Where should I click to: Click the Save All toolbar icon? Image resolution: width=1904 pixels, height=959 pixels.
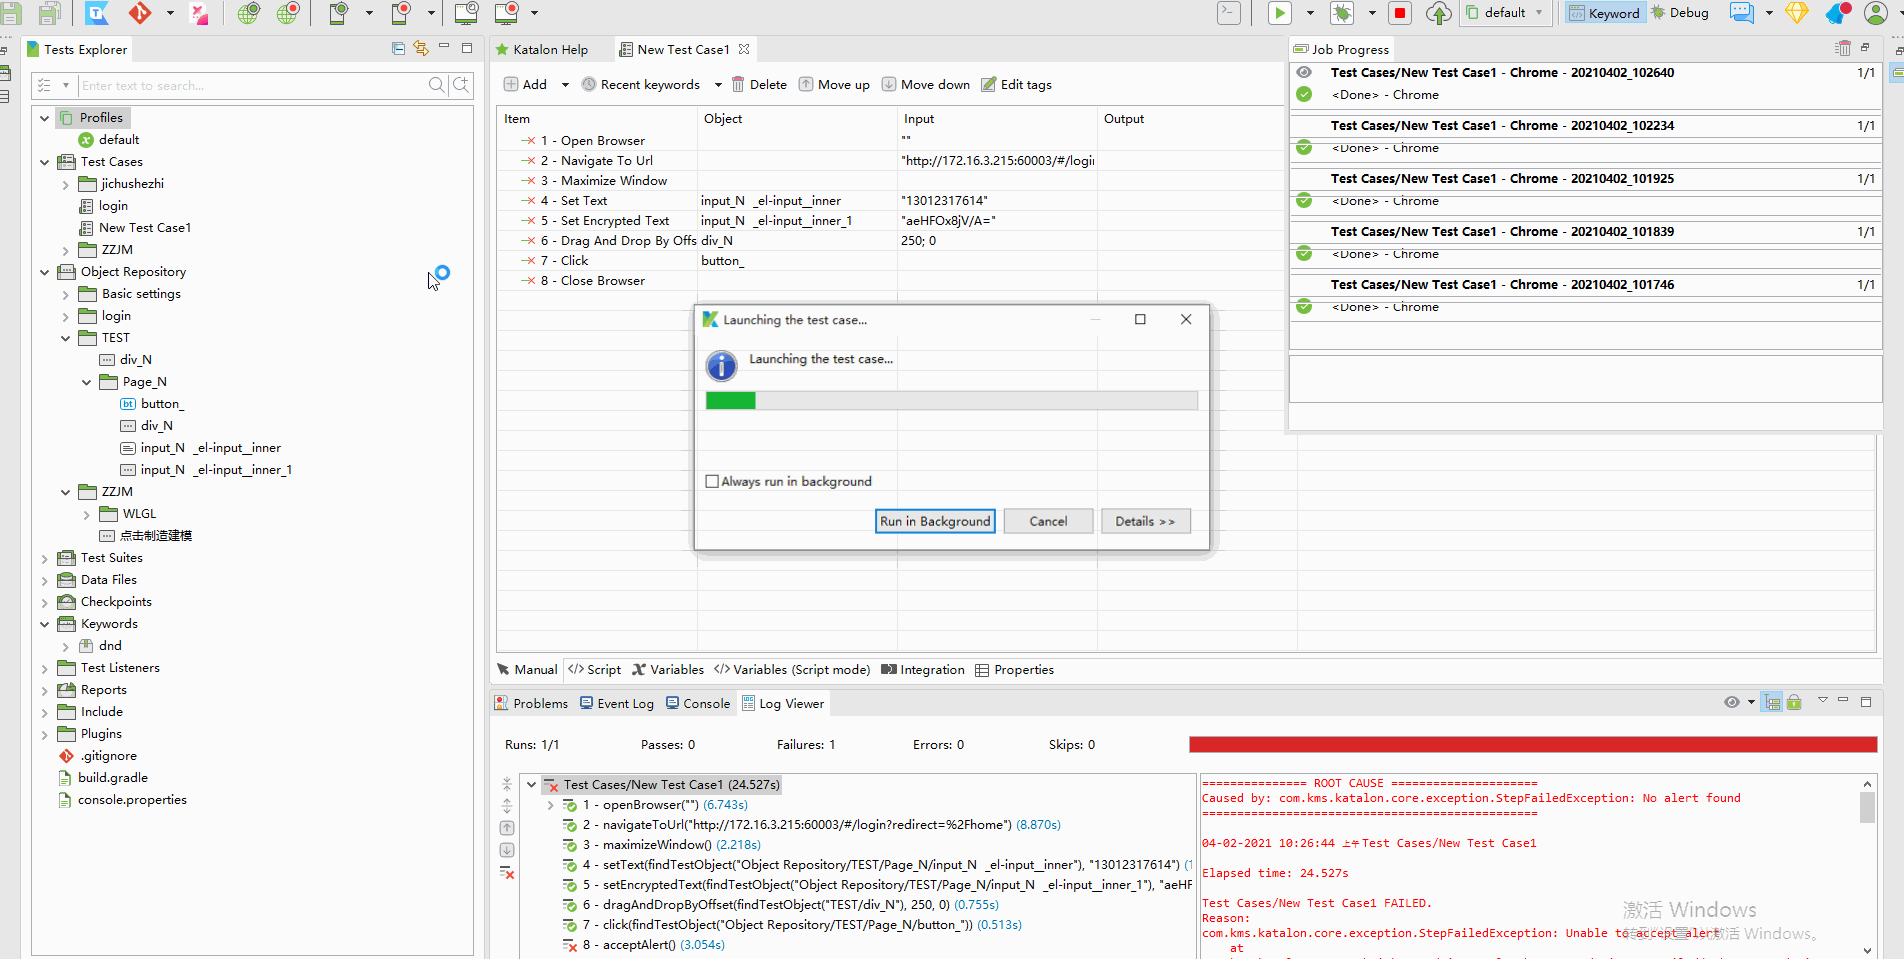(50, 13)
